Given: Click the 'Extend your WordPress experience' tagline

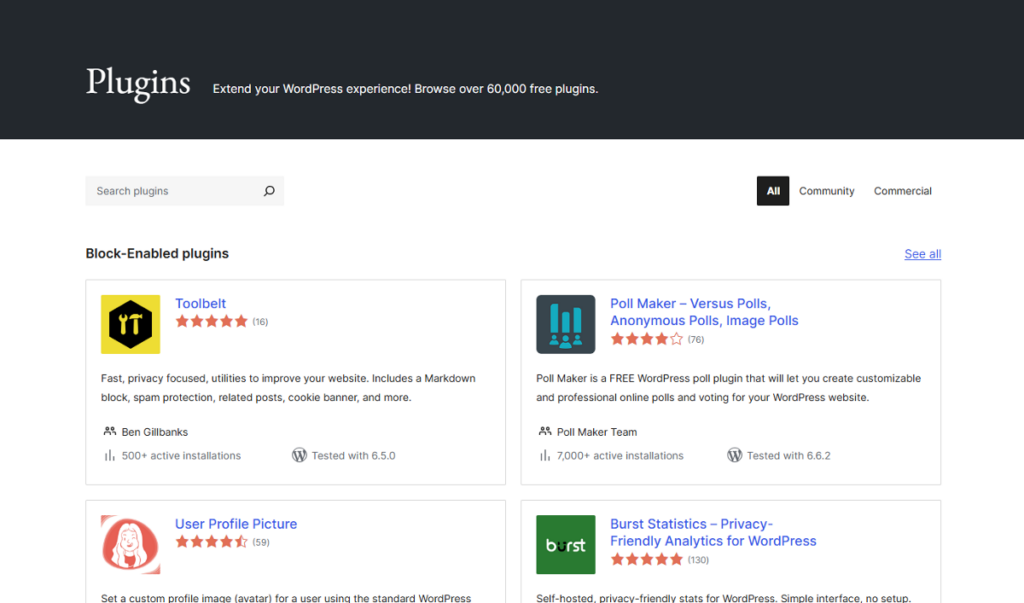Looking at the screenshot, I should (x=405, y=89).
